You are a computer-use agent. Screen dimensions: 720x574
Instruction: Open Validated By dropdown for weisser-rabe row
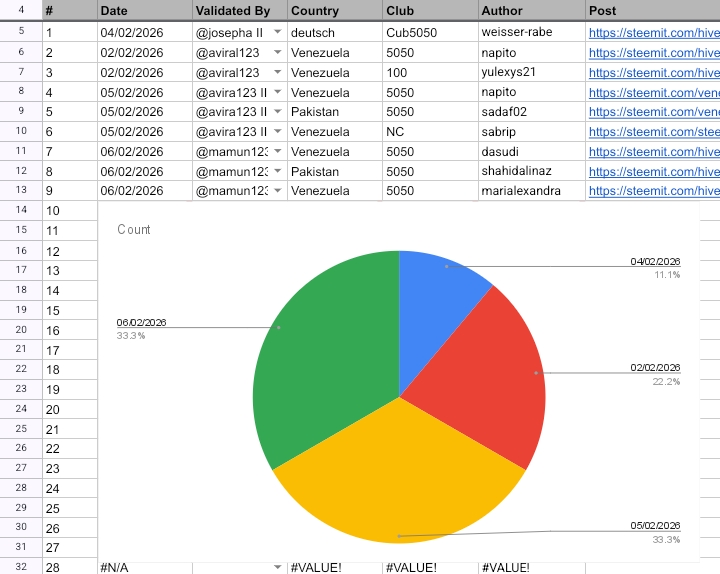pos(277,32)
